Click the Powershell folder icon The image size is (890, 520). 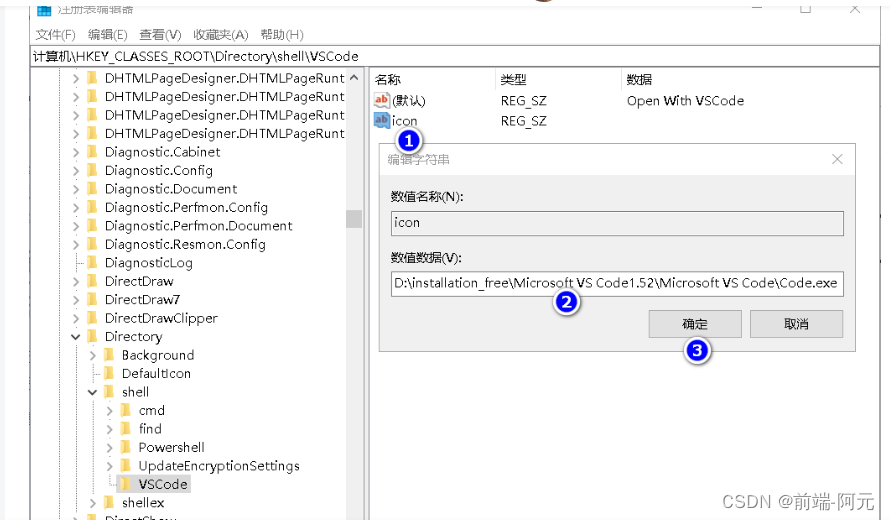click(126, 447)
